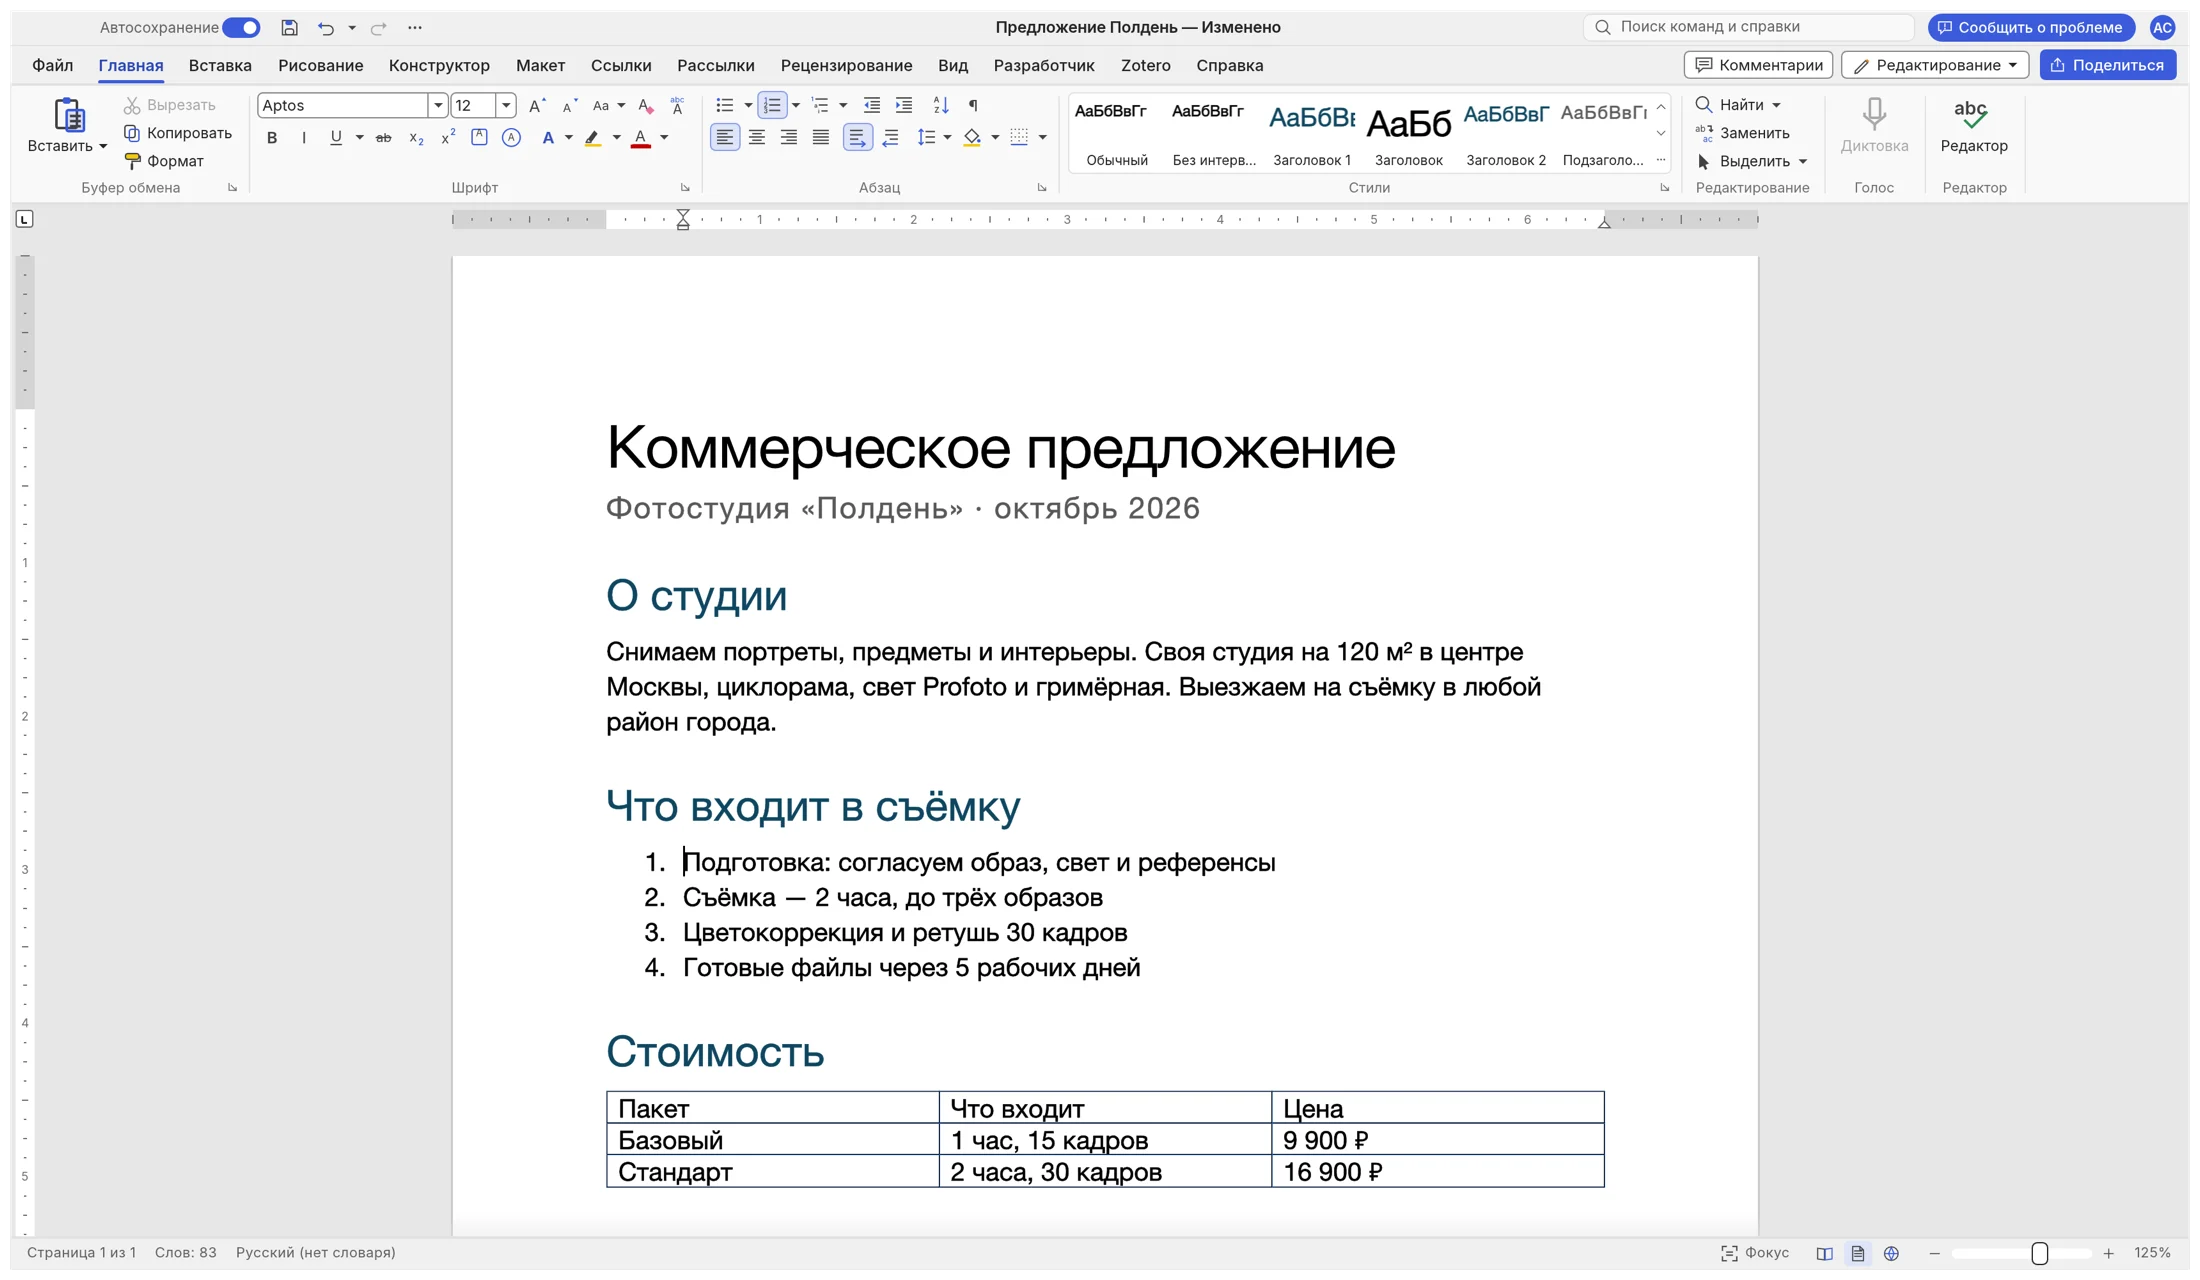Expand the Paste options arrow
2200x1280 pixels.
(103, 146)
